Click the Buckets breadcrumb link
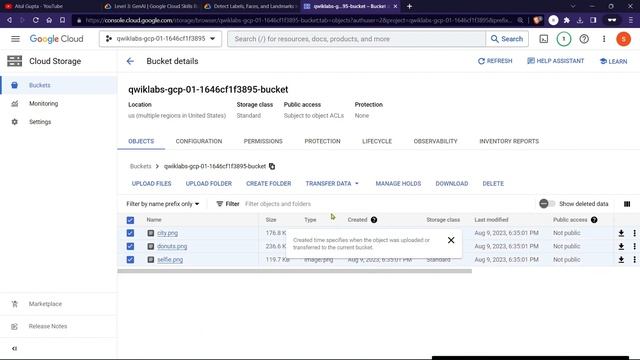 click(140, 166)
